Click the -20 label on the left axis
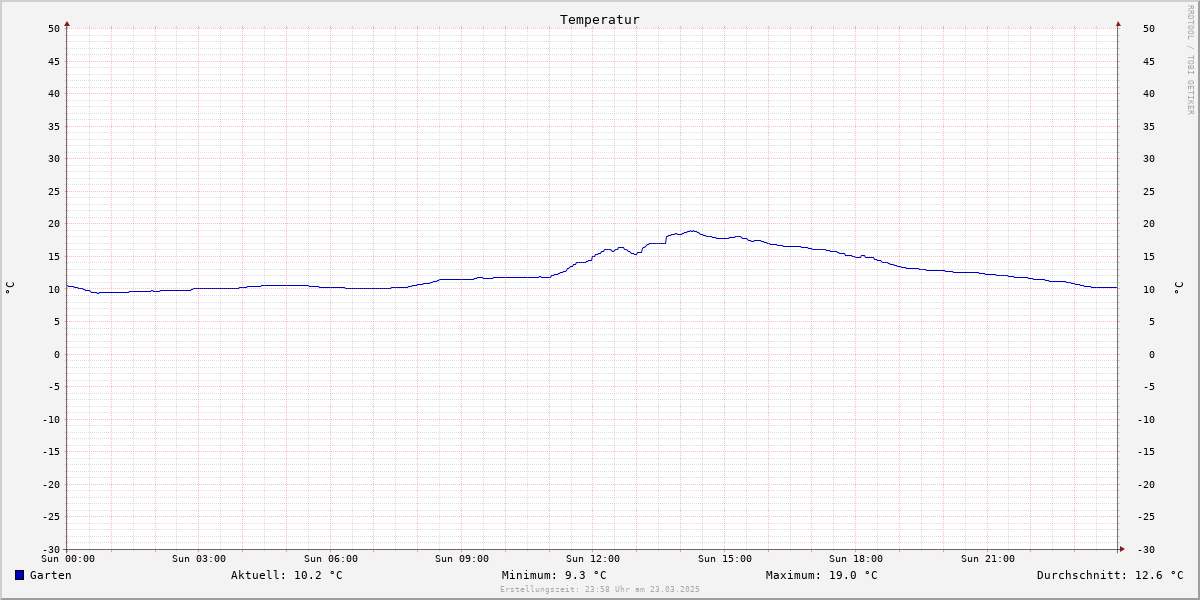 click(51, 484)
